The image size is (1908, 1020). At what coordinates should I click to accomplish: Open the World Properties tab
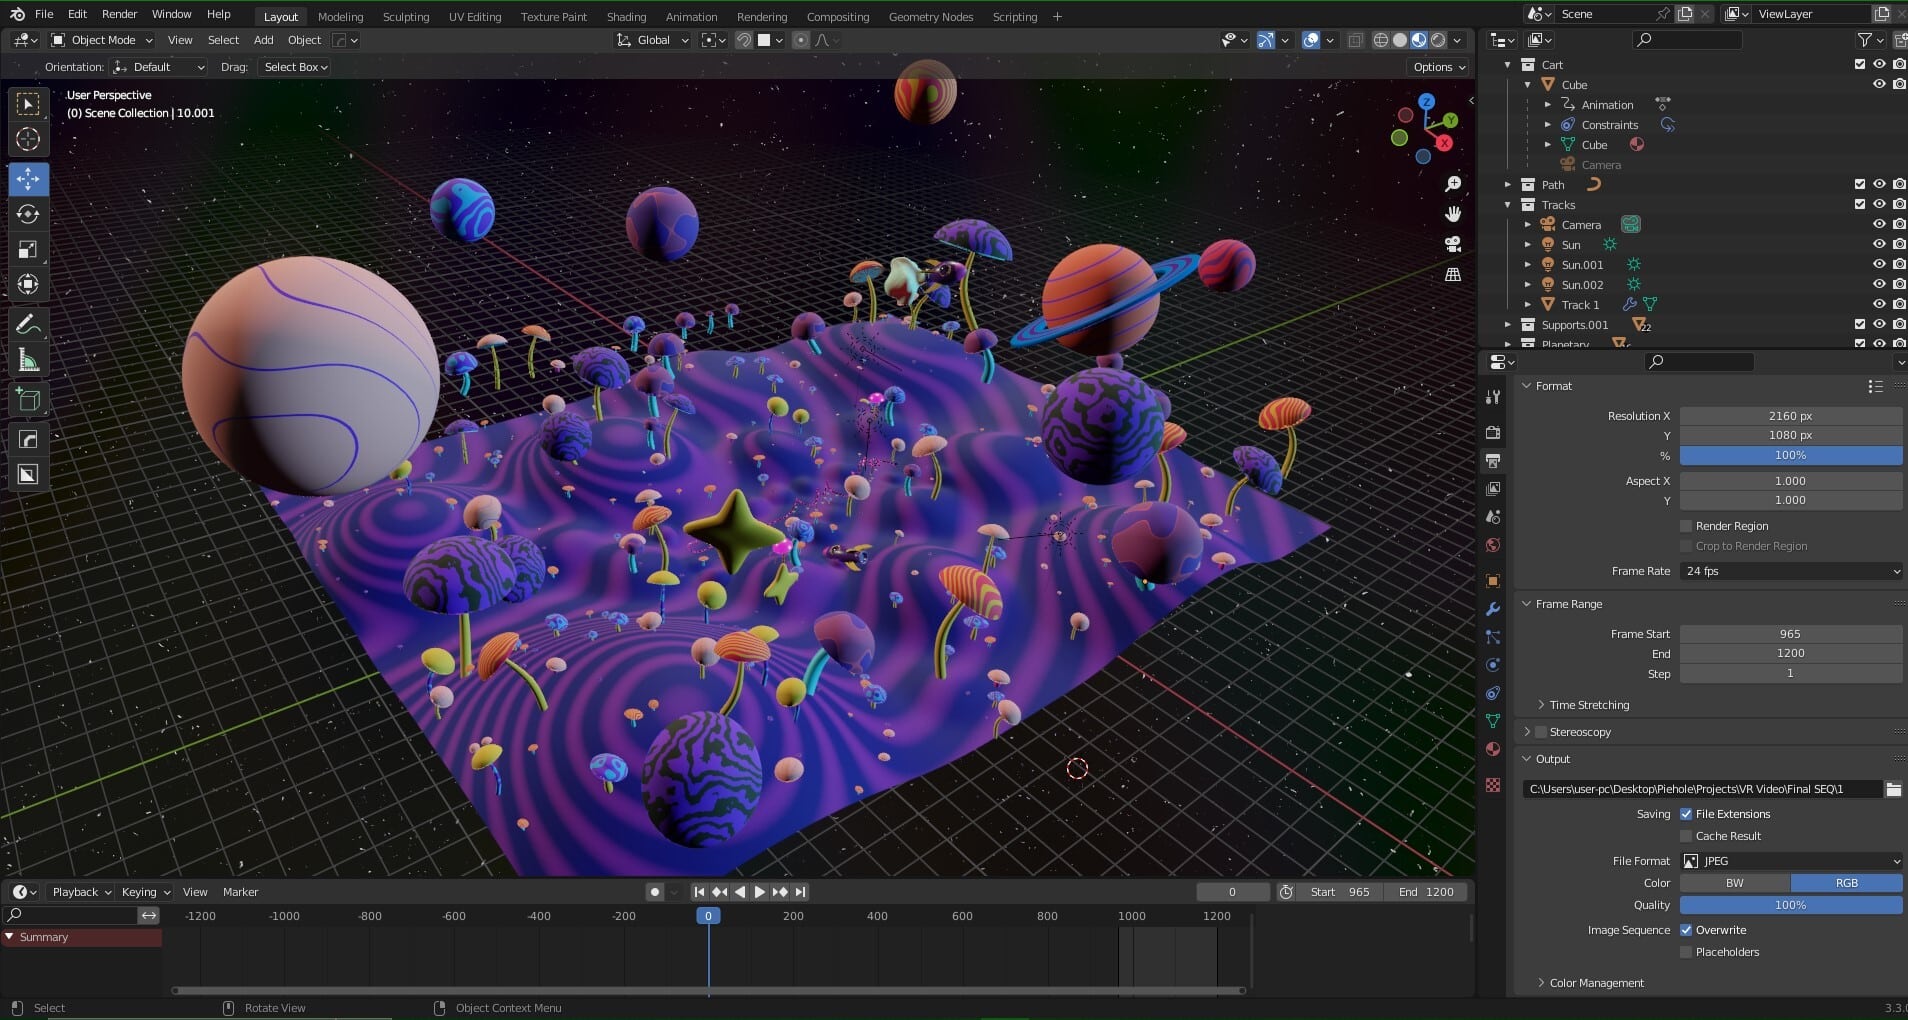(1493, 545)
